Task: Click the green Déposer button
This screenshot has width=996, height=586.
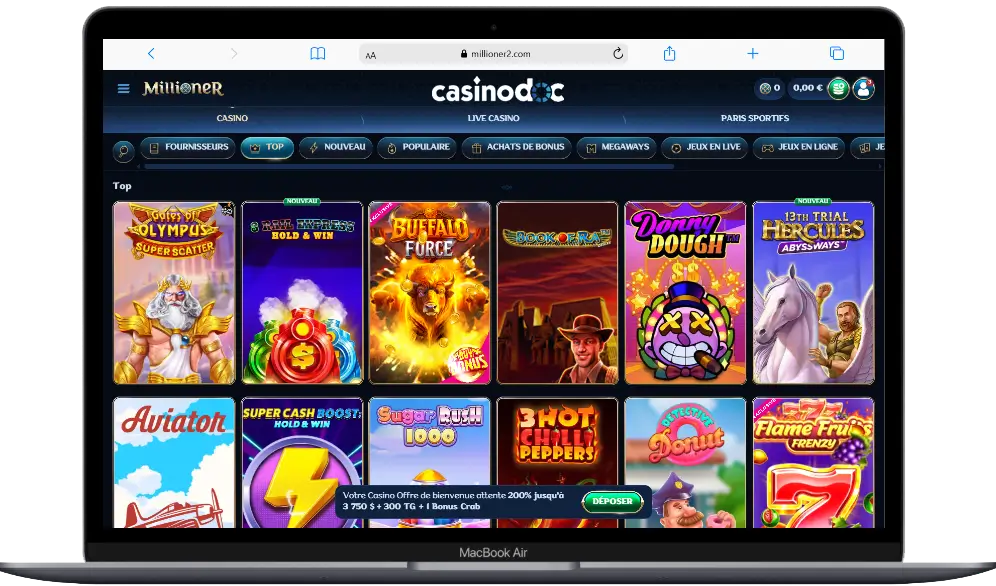Action: (x=612, y=502)
